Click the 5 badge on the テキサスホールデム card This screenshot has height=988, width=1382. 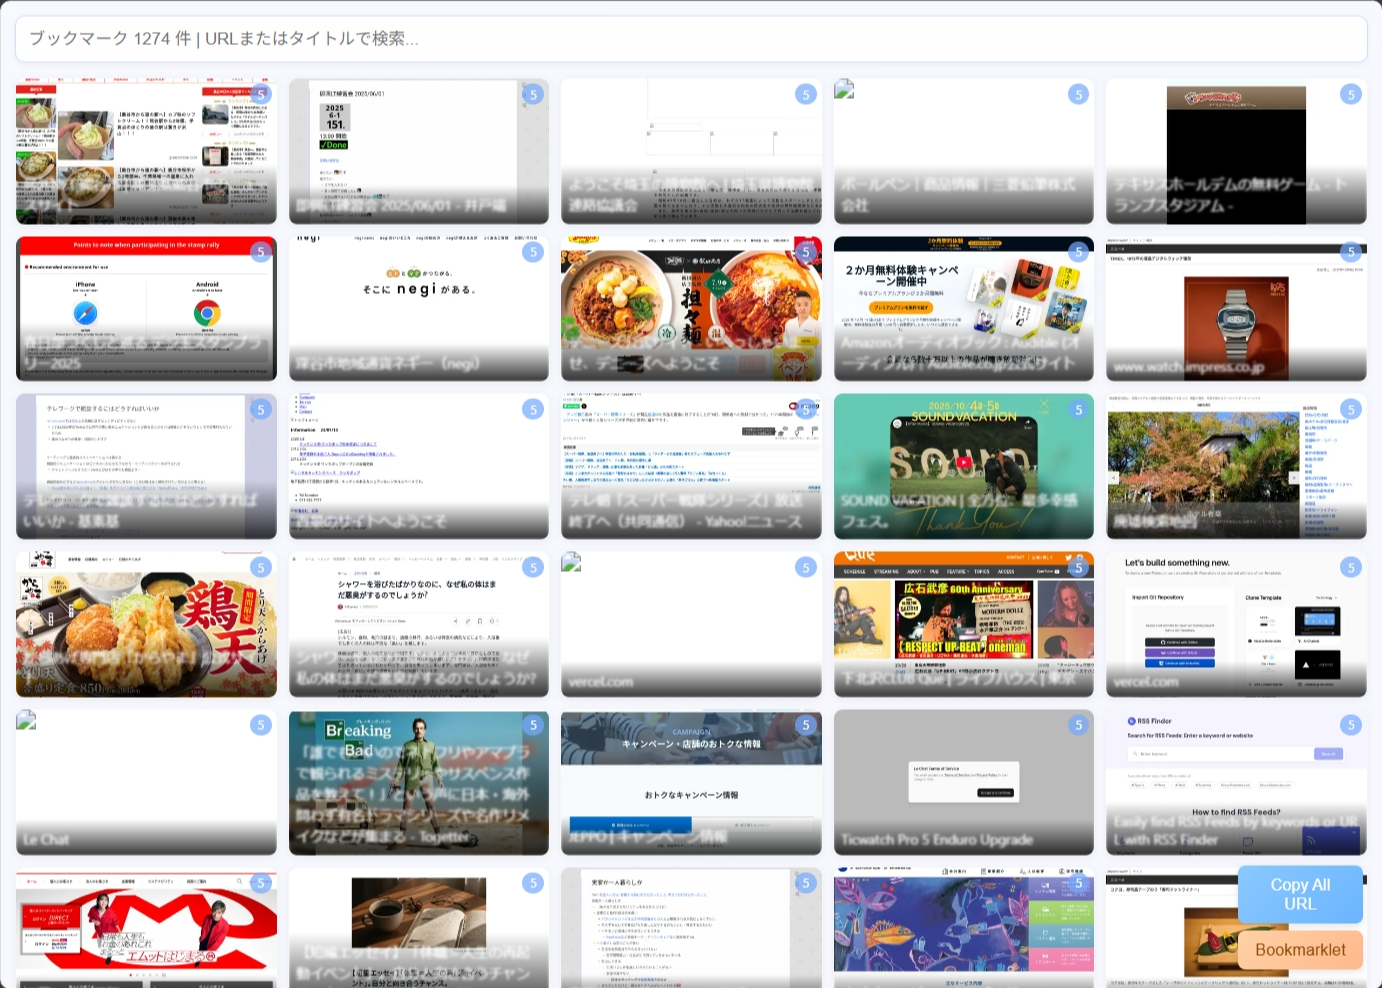tap(1351, 94)
